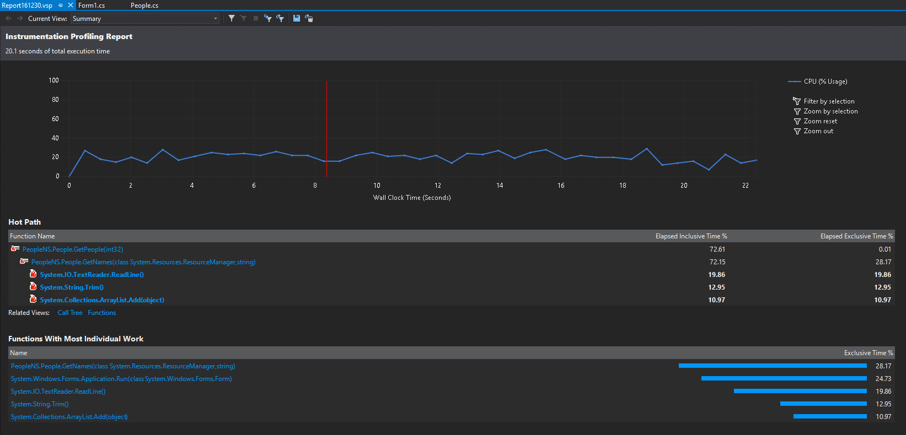
Task: Open GetNames in Functions With Most Individual Work
Action: coord(122,366)
